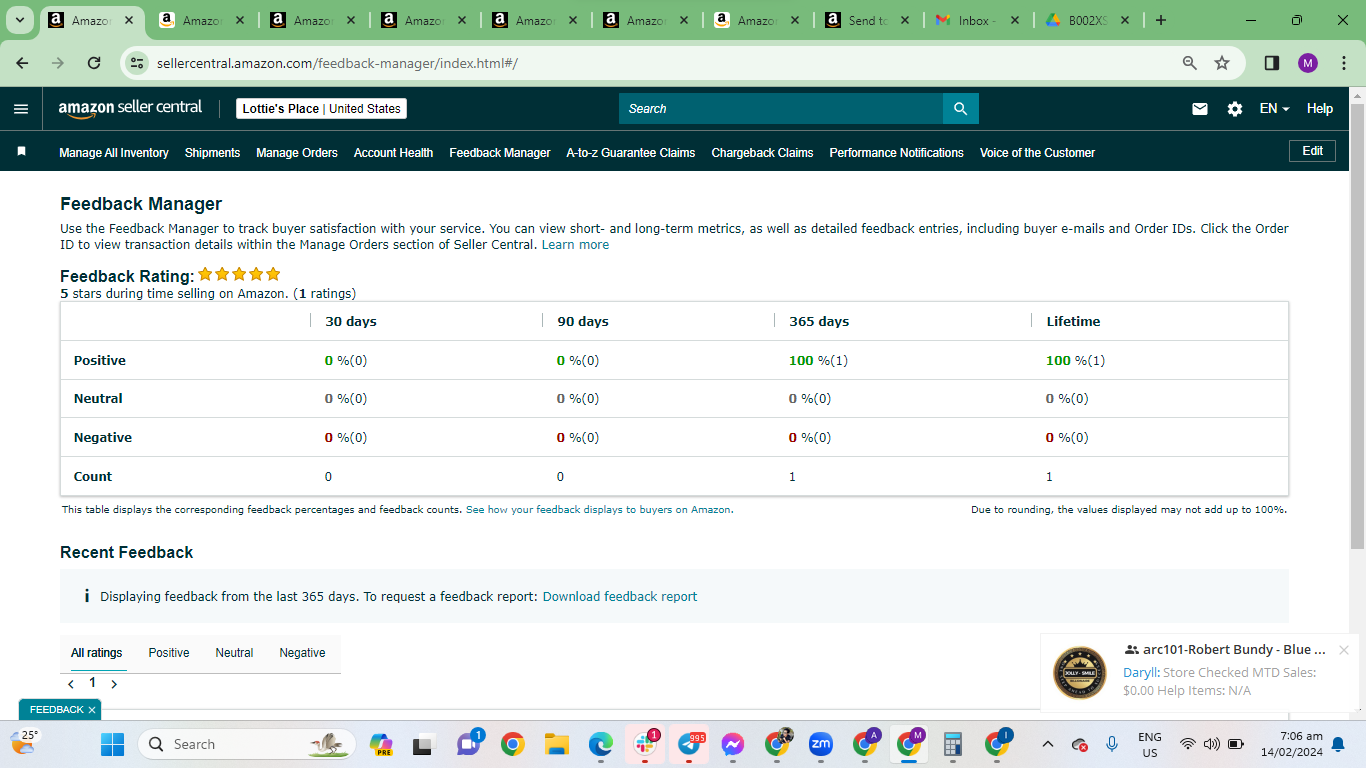1366x768 pixels.
Task: Close the FEEDBACK widget
Action: tap(92, 710)
